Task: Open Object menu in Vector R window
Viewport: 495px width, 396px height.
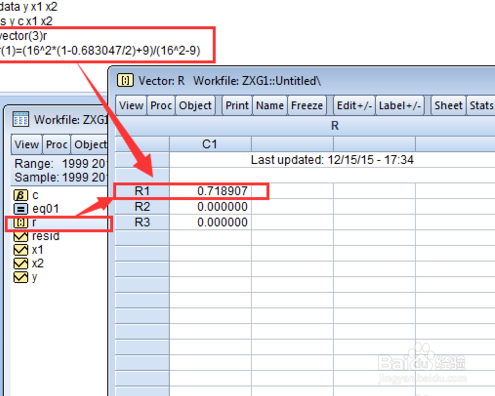Action: pyautogui.click(x=195, y=106)
